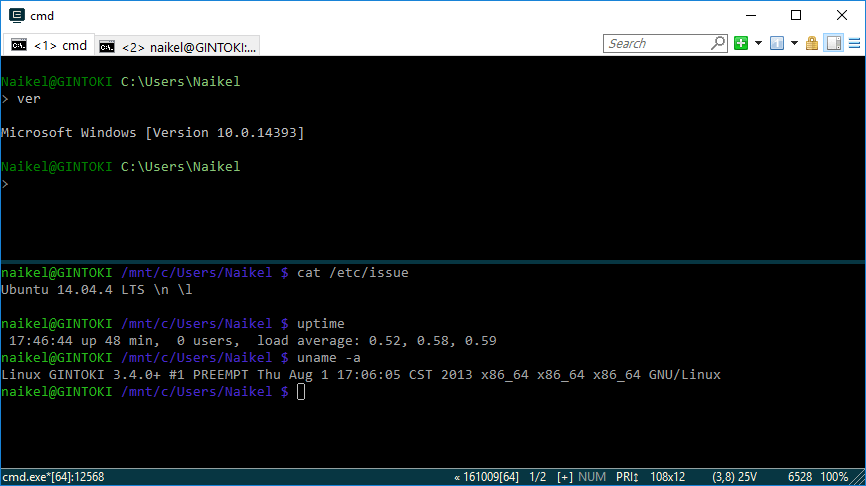
Task: Click the magnifier icon in search box
Action: 718,44
